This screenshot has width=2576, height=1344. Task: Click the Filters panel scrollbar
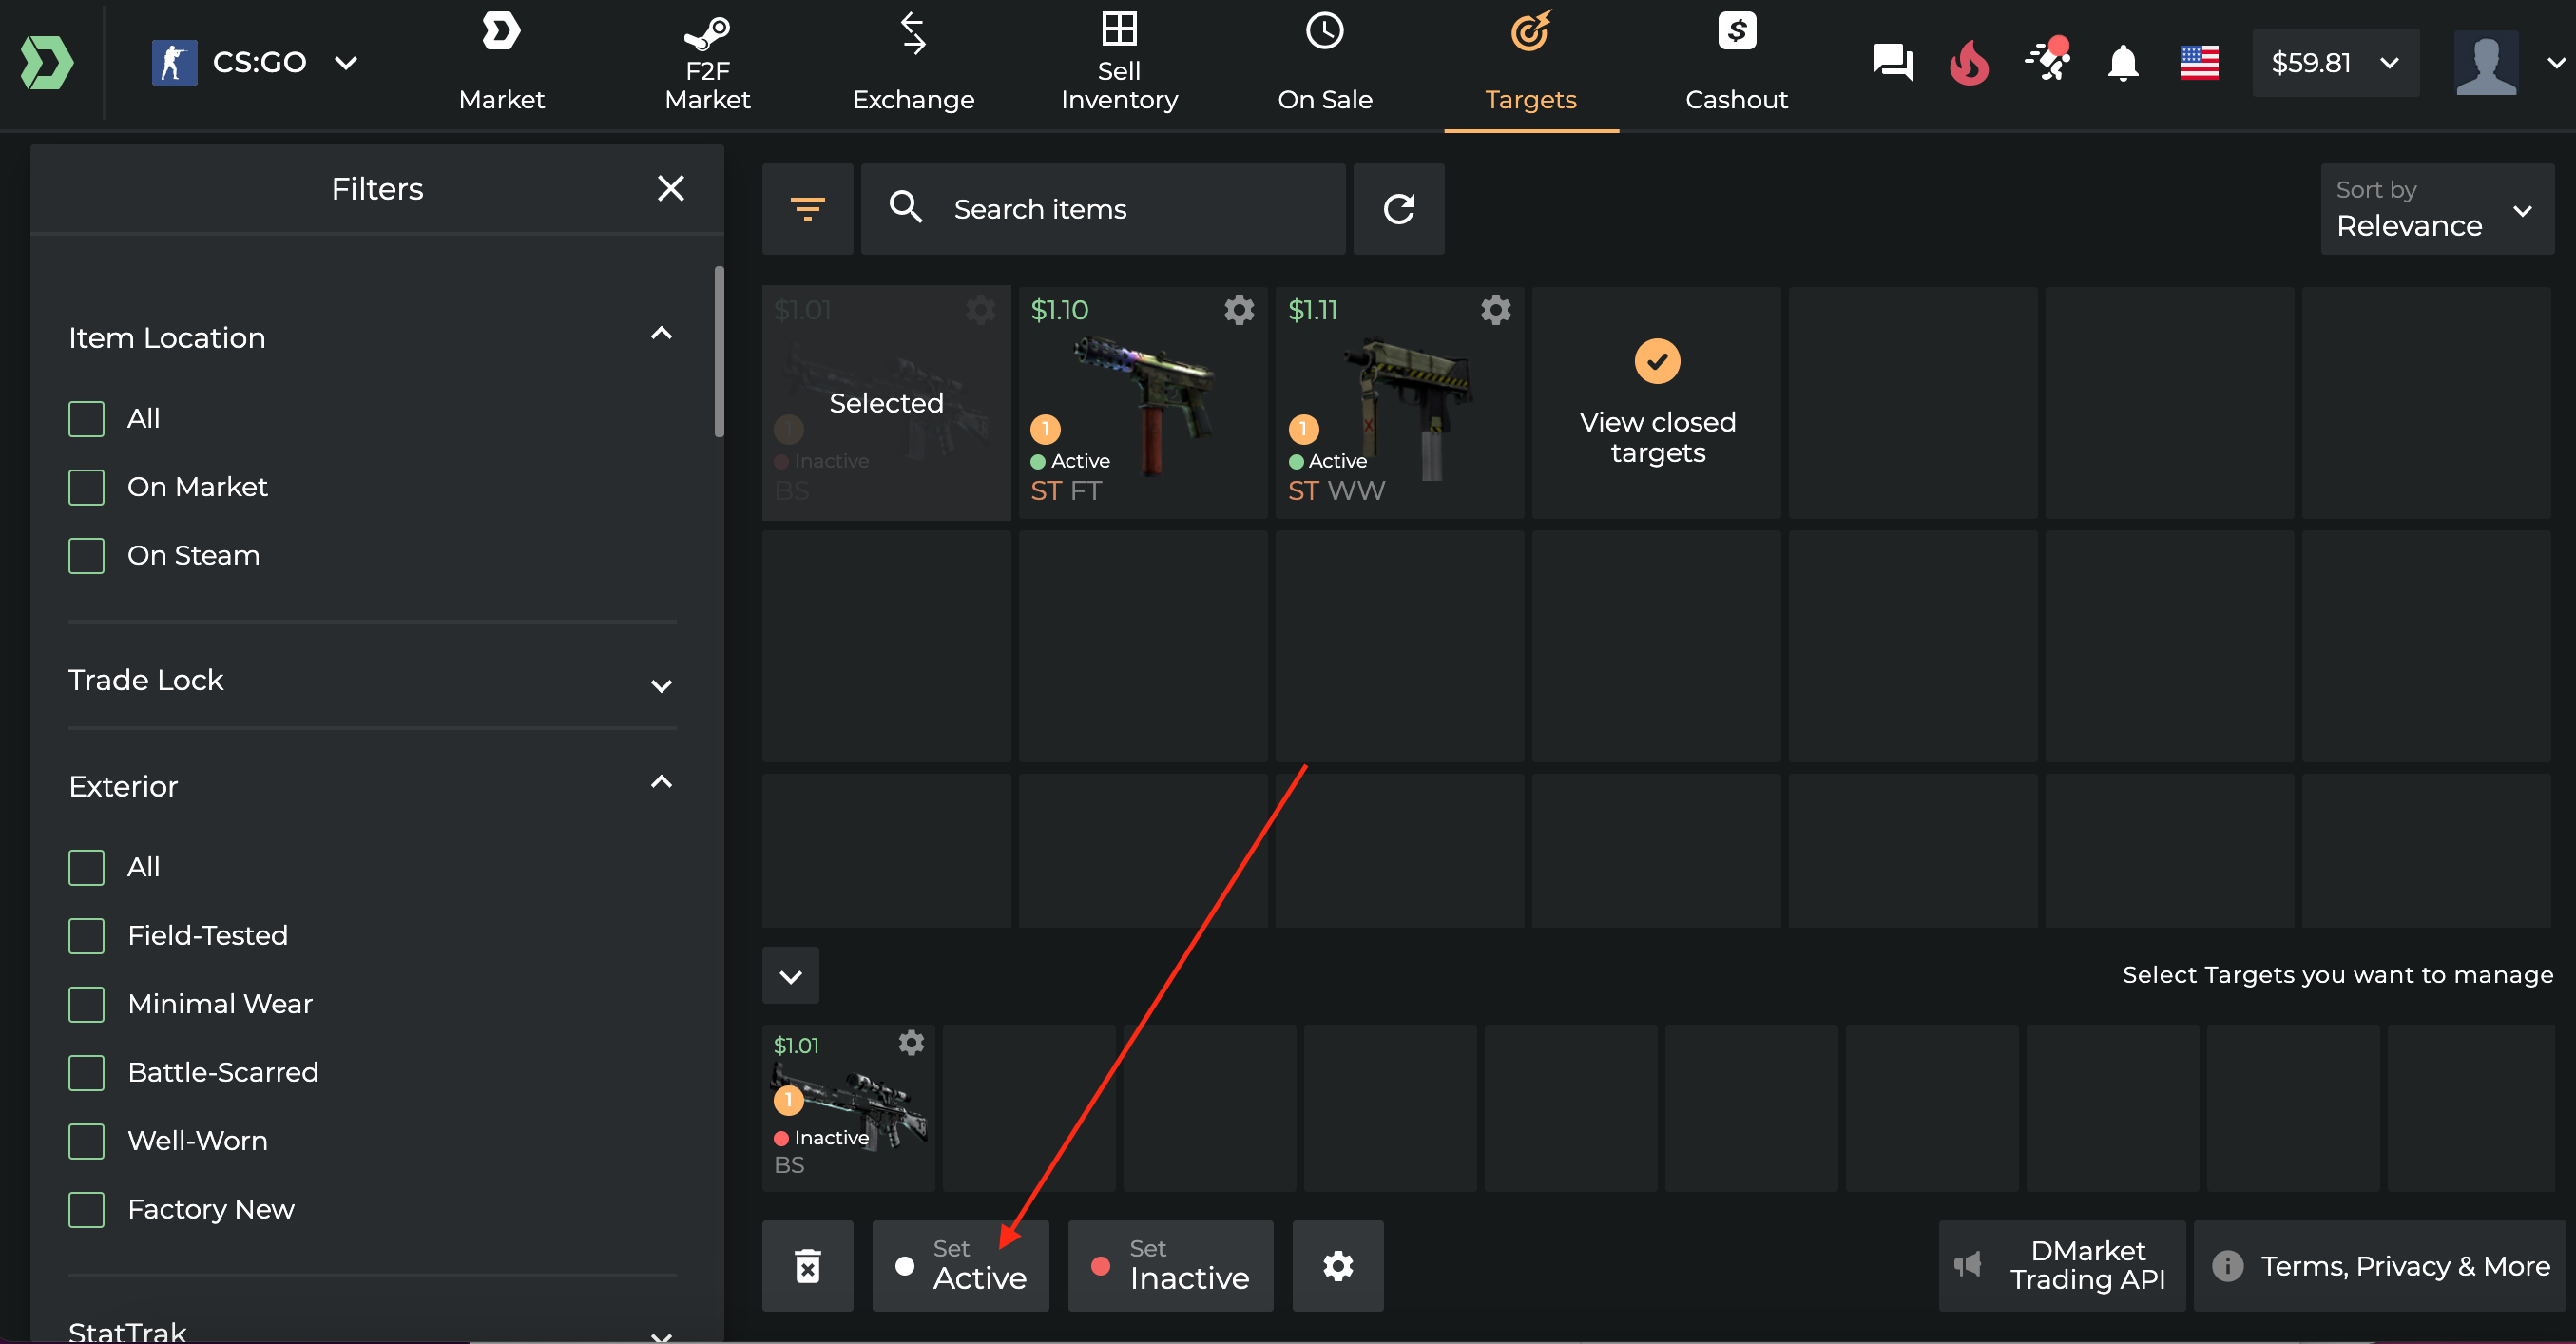coord(718,351)
